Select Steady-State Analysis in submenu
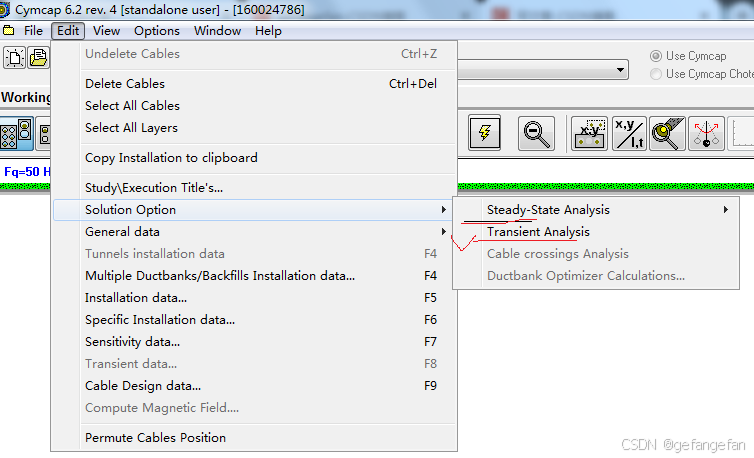Screen dimensions: 754x458 (596, 210)
